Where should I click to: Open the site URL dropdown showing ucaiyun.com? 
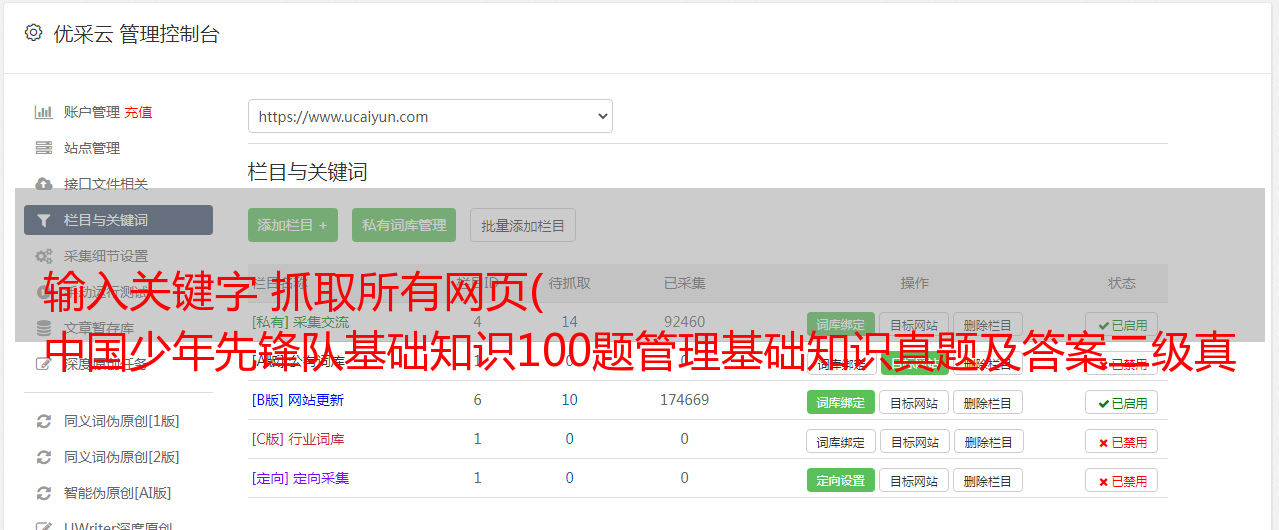430,116
